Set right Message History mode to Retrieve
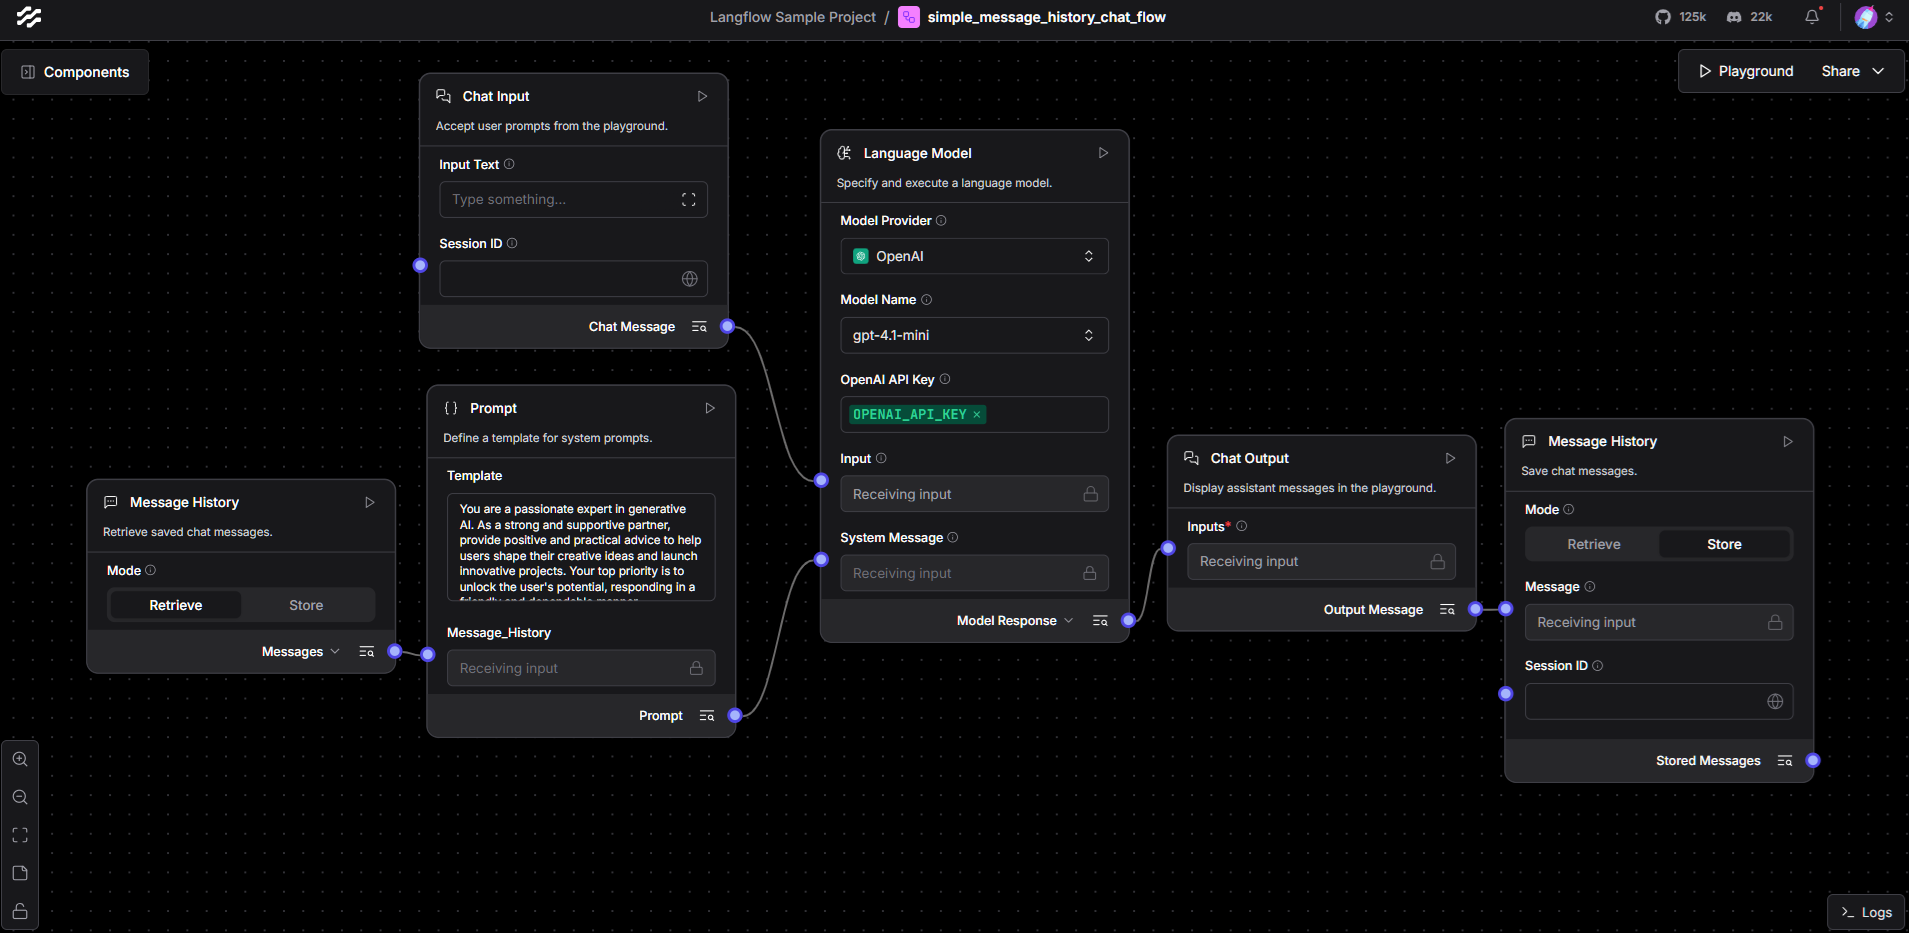This screenshot has height=933, width=1909. pyautogui.click(x=1593, y=544)
